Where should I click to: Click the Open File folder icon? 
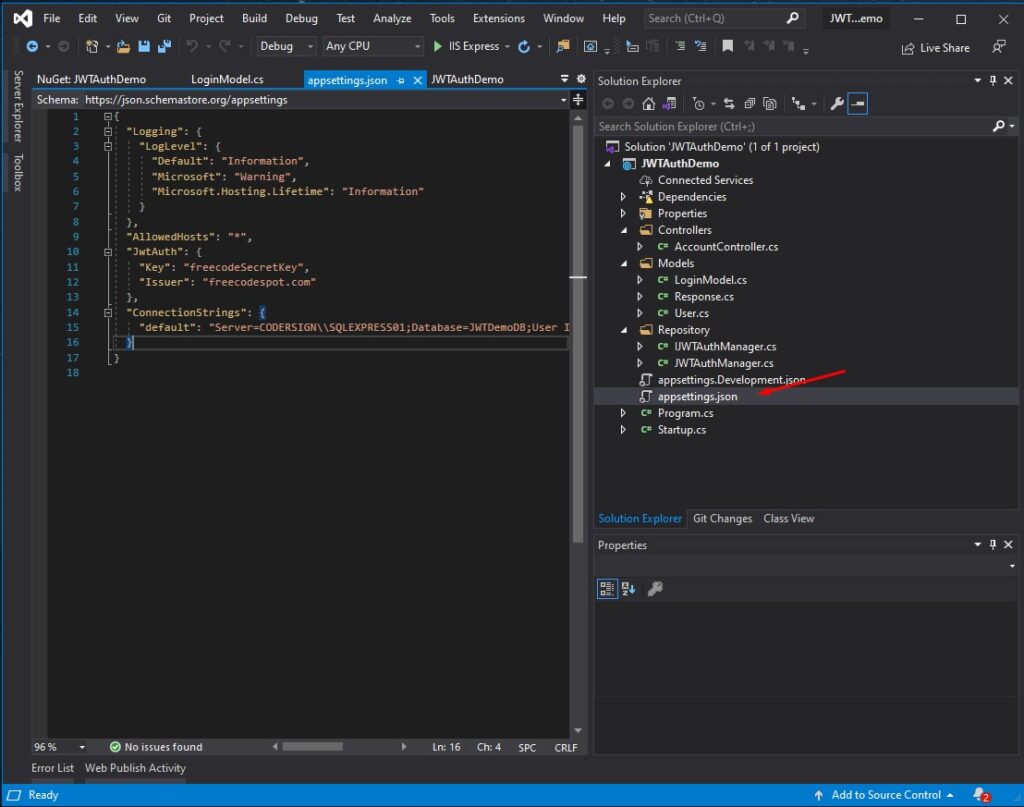pos(123,46)
